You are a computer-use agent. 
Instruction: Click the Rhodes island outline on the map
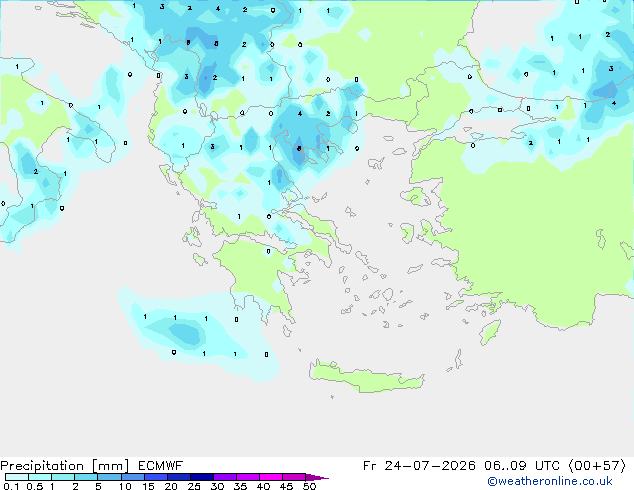point(490,332)
